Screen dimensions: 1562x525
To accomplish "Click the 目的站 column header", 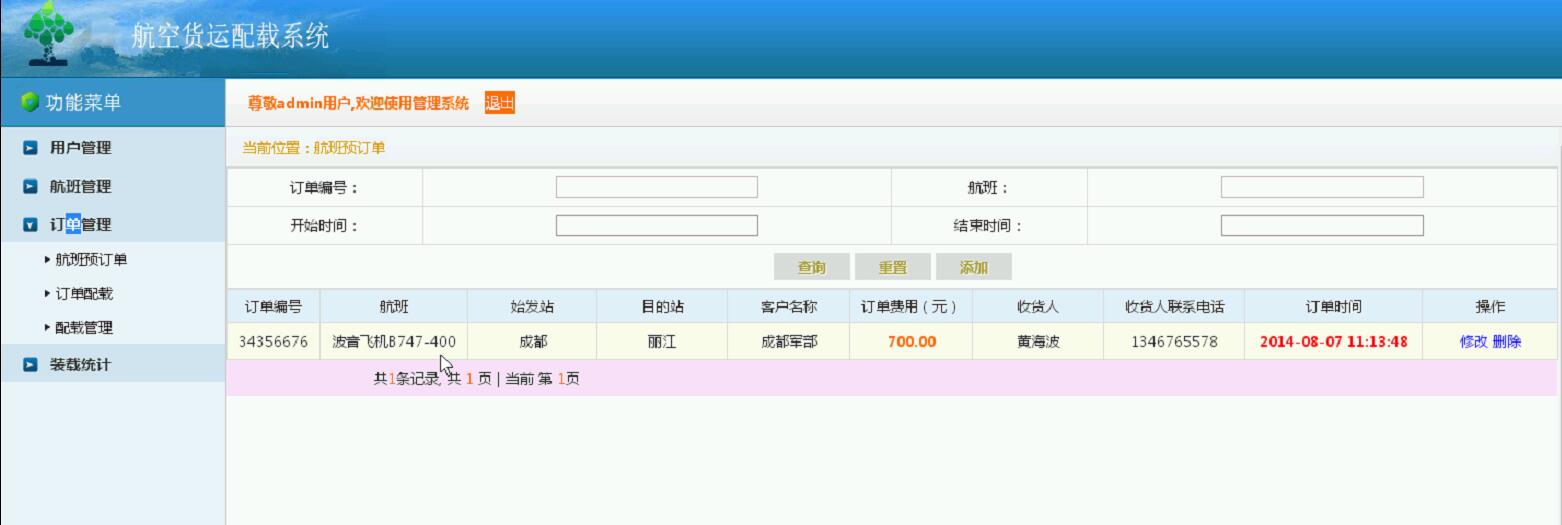I will click(x=662, y=307).
